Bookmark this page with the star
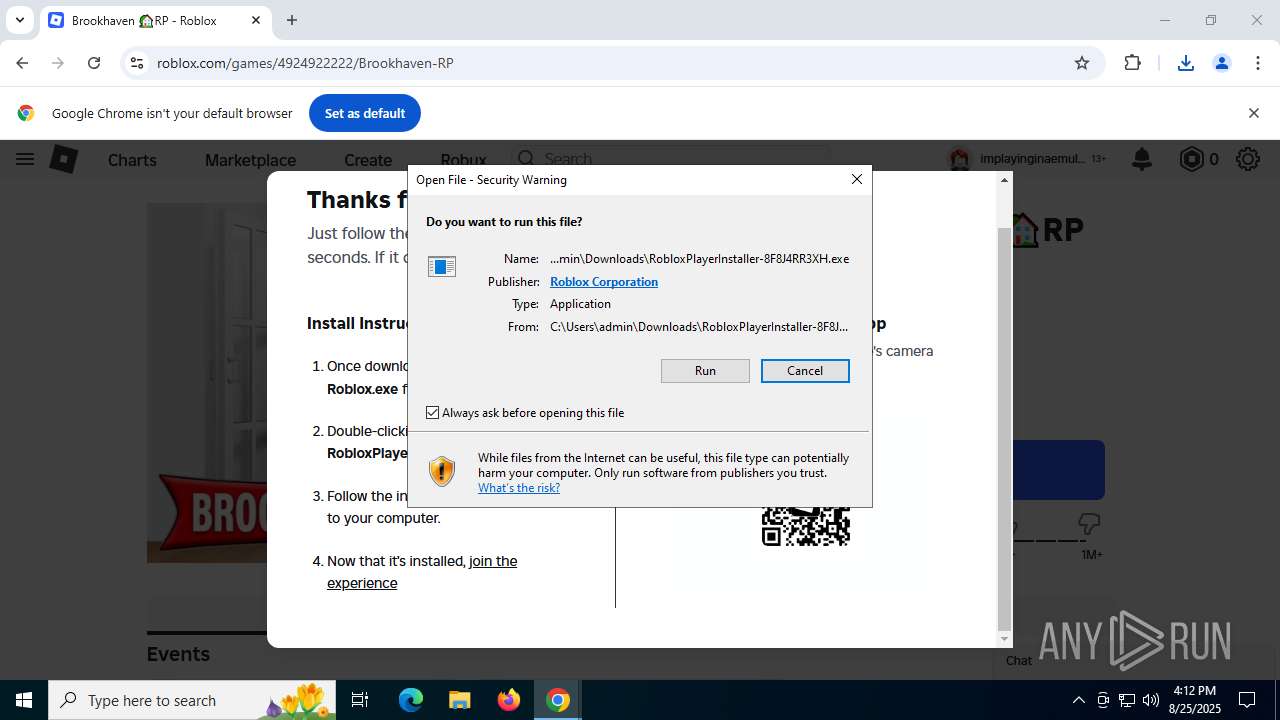1280x720 pixels. (1082, 63)
